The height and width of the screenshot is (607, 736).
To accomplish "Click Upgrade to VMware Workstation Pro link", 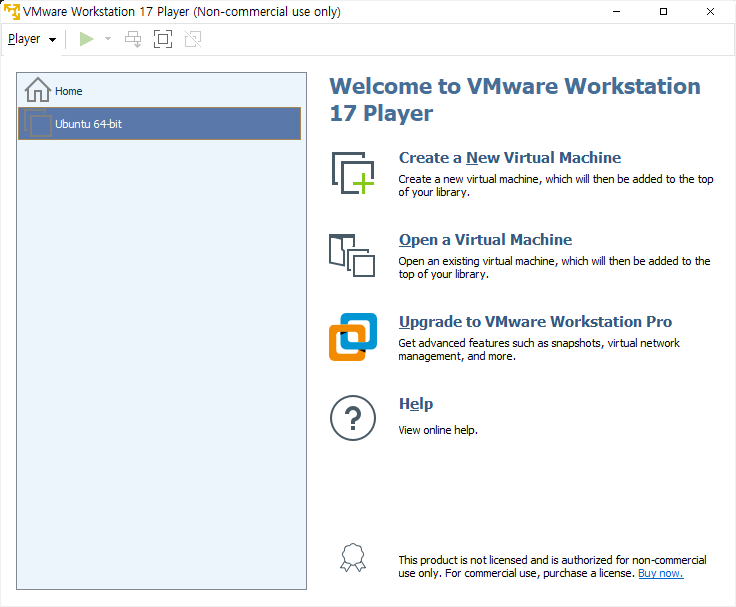I will point(535,322).
